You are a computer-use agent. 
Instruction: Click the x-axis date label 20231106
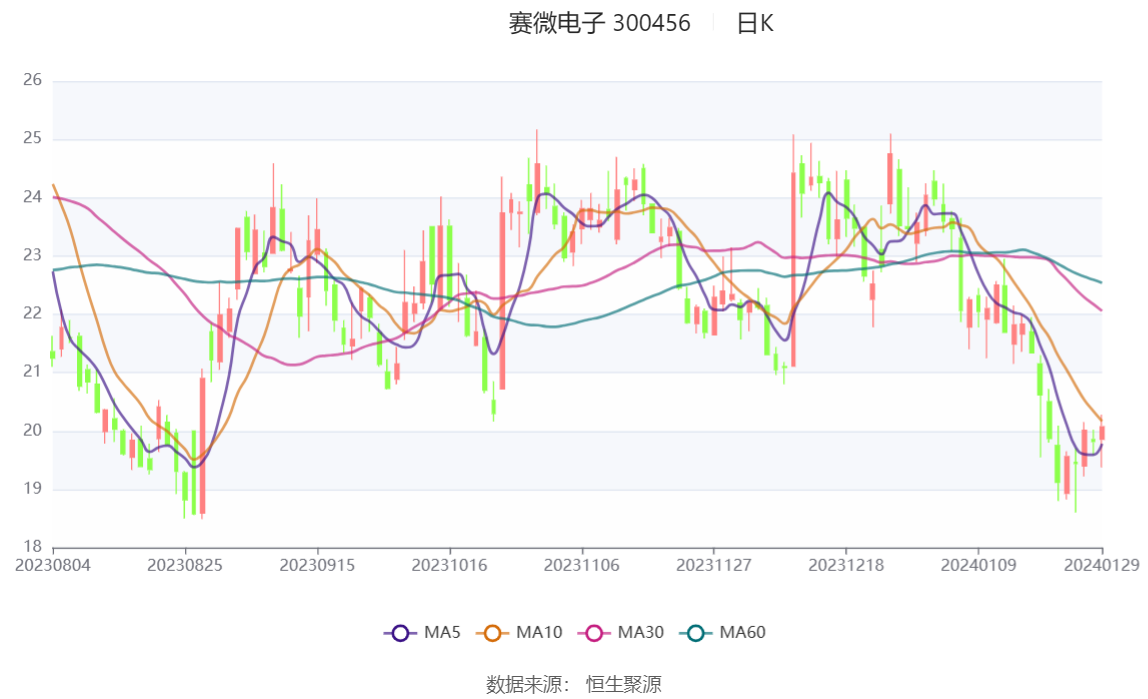(582, 566)
